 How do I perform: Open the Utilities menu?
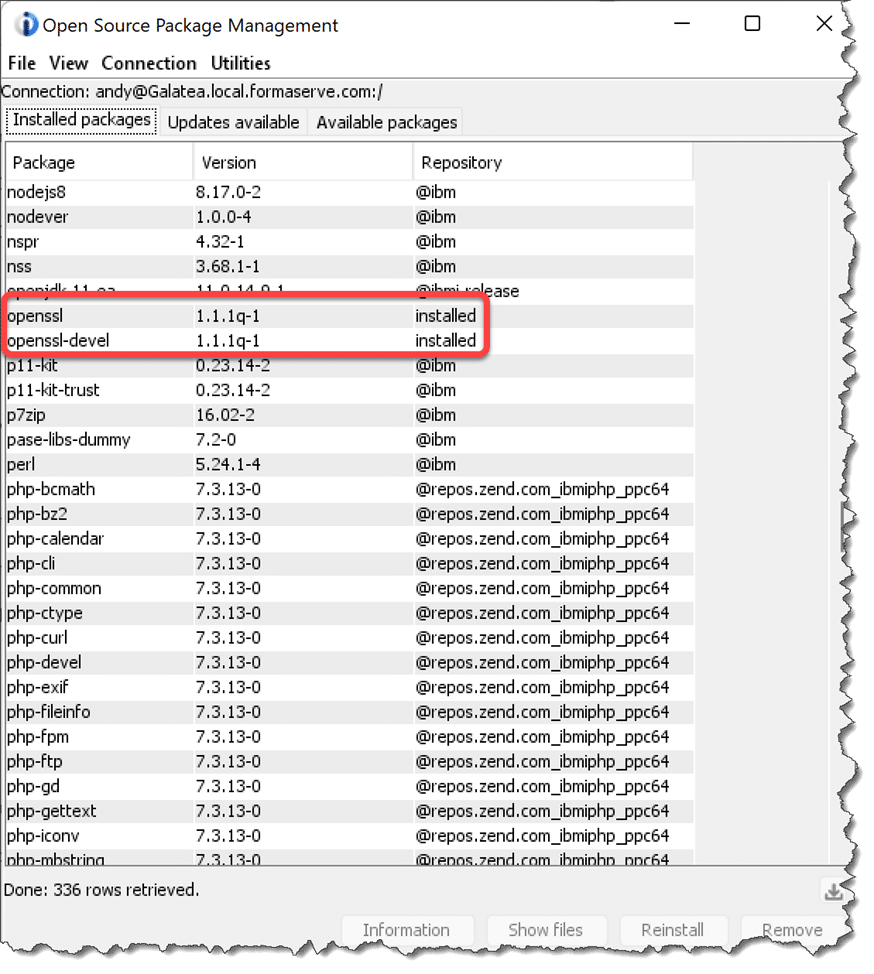click(240, 63)
